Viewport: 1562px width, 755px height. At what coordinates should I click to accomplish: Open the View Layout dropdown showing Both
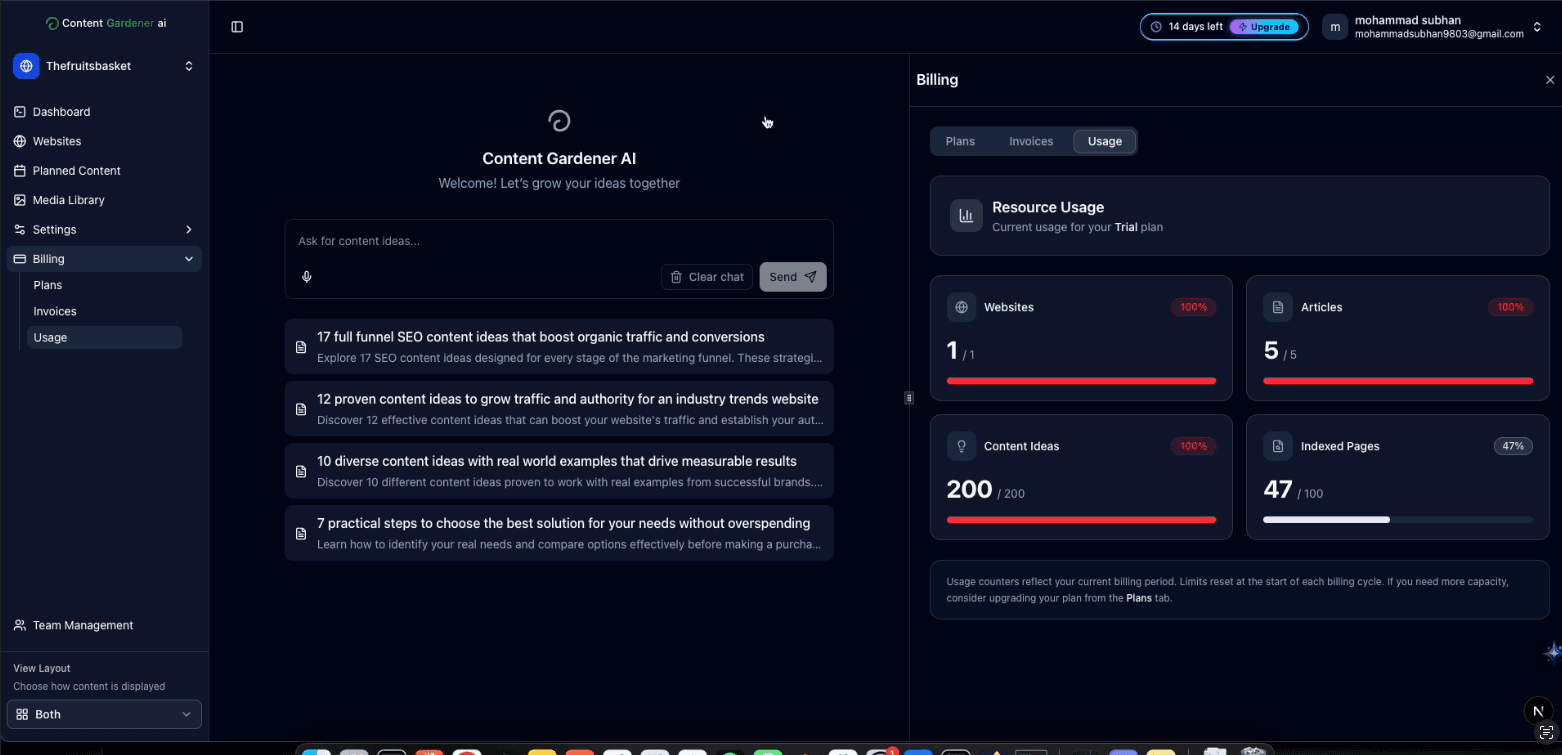coord(104,714)
